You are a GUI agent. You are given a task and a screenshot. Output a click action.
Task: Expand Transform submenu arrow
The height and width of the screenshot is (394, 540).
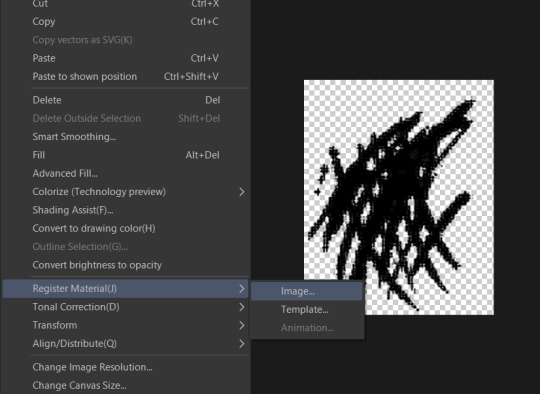pyautogui.click(x=242, y=325)
